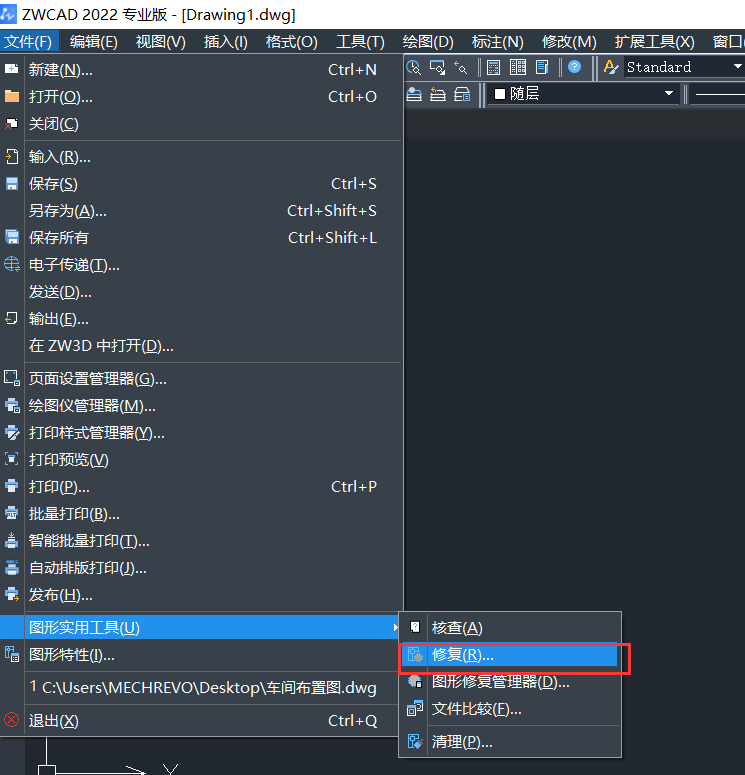Select 输出(E)...

click(200, 319)
